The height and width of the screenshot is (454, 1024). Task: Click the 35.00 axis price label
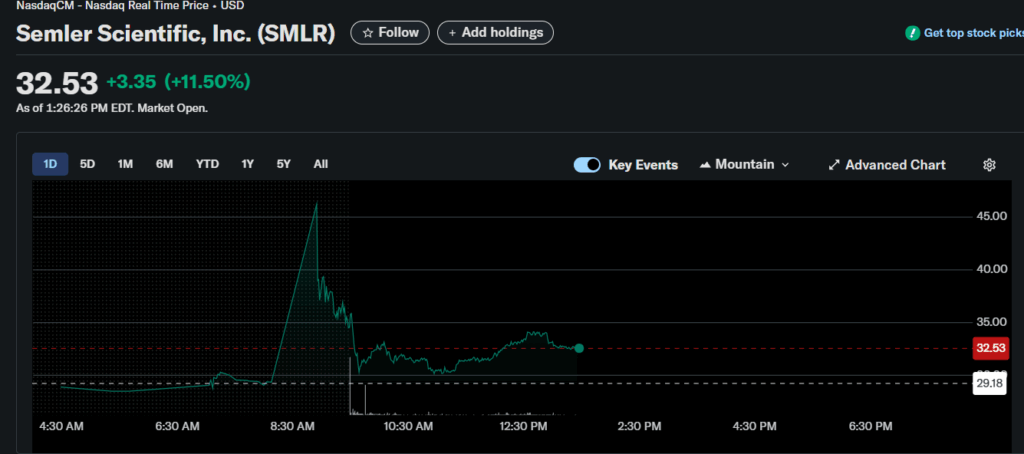coord(990,322)
